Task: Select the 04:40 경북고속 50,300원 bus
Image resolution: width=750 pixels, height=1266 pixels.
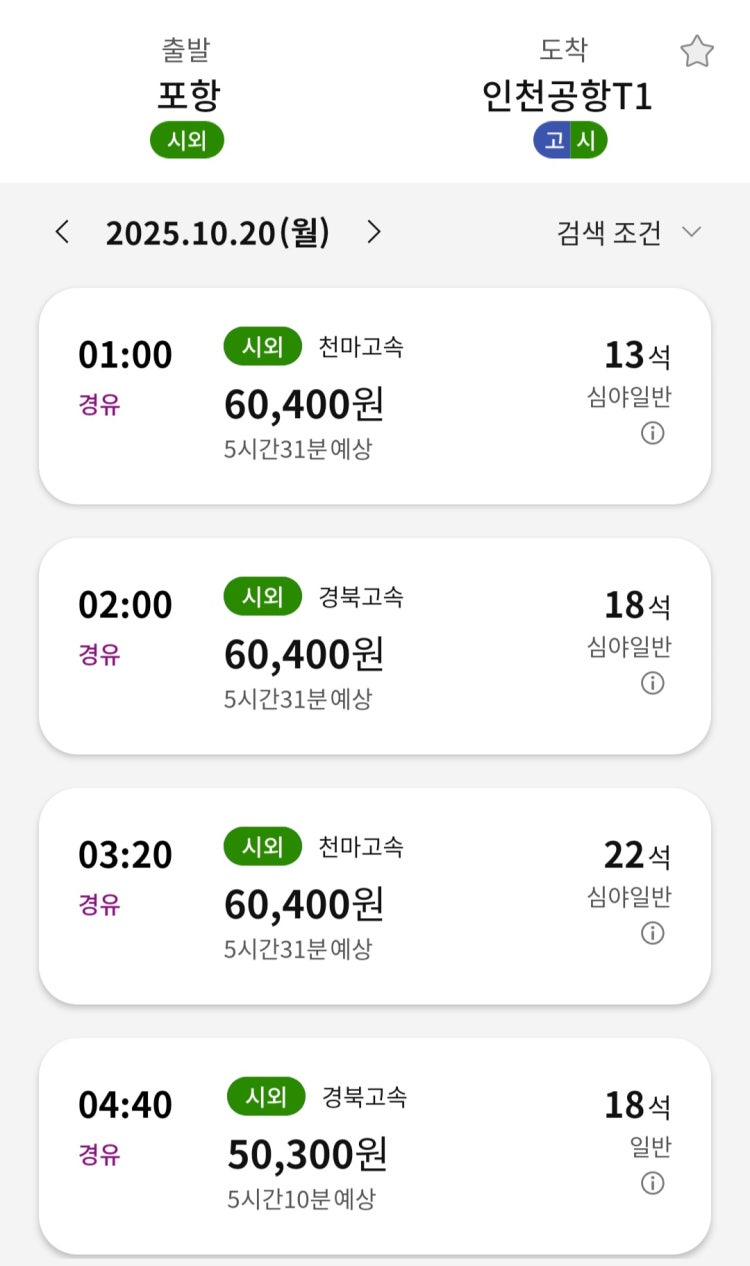Action: [375, 1146]
